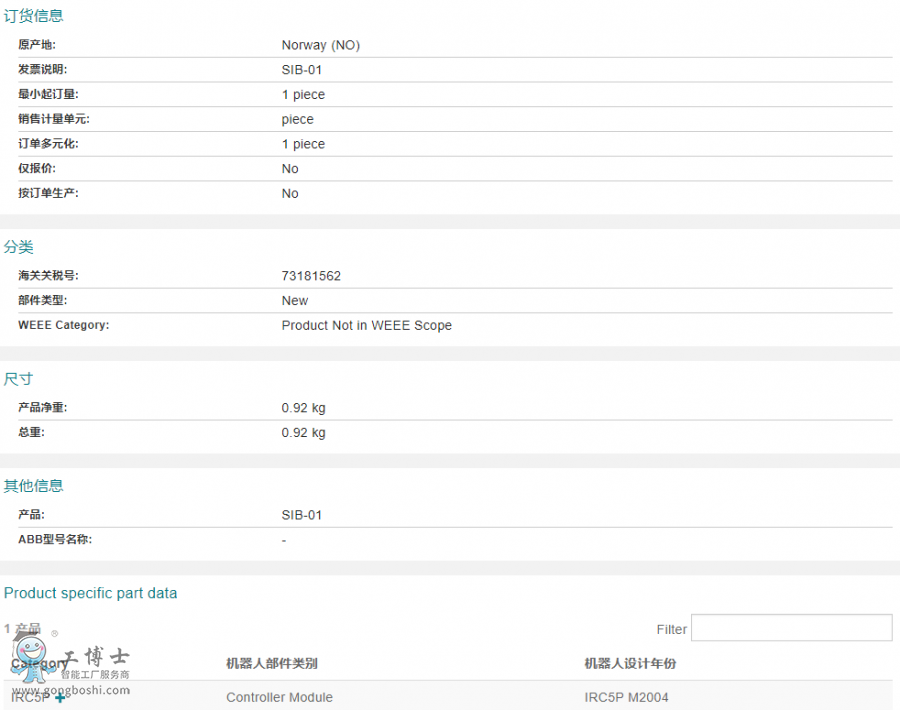900x710 pixels.
Task: Select the customs tariff number 73181562
Action: (311, 276)
